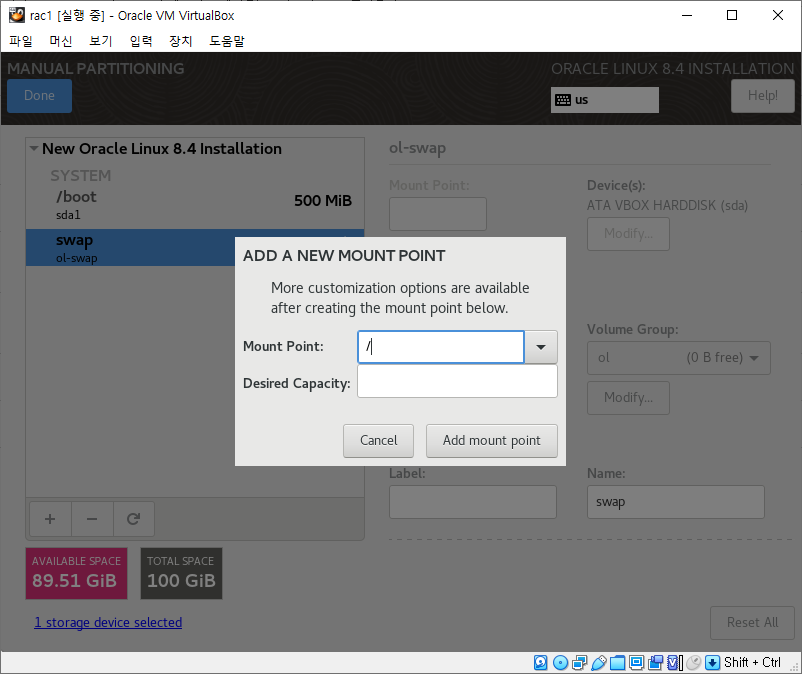Screen dimensions: 802x674
Task: Minimize the VirtualBox window
Action: pyautogui.click(x=687, y=15)
